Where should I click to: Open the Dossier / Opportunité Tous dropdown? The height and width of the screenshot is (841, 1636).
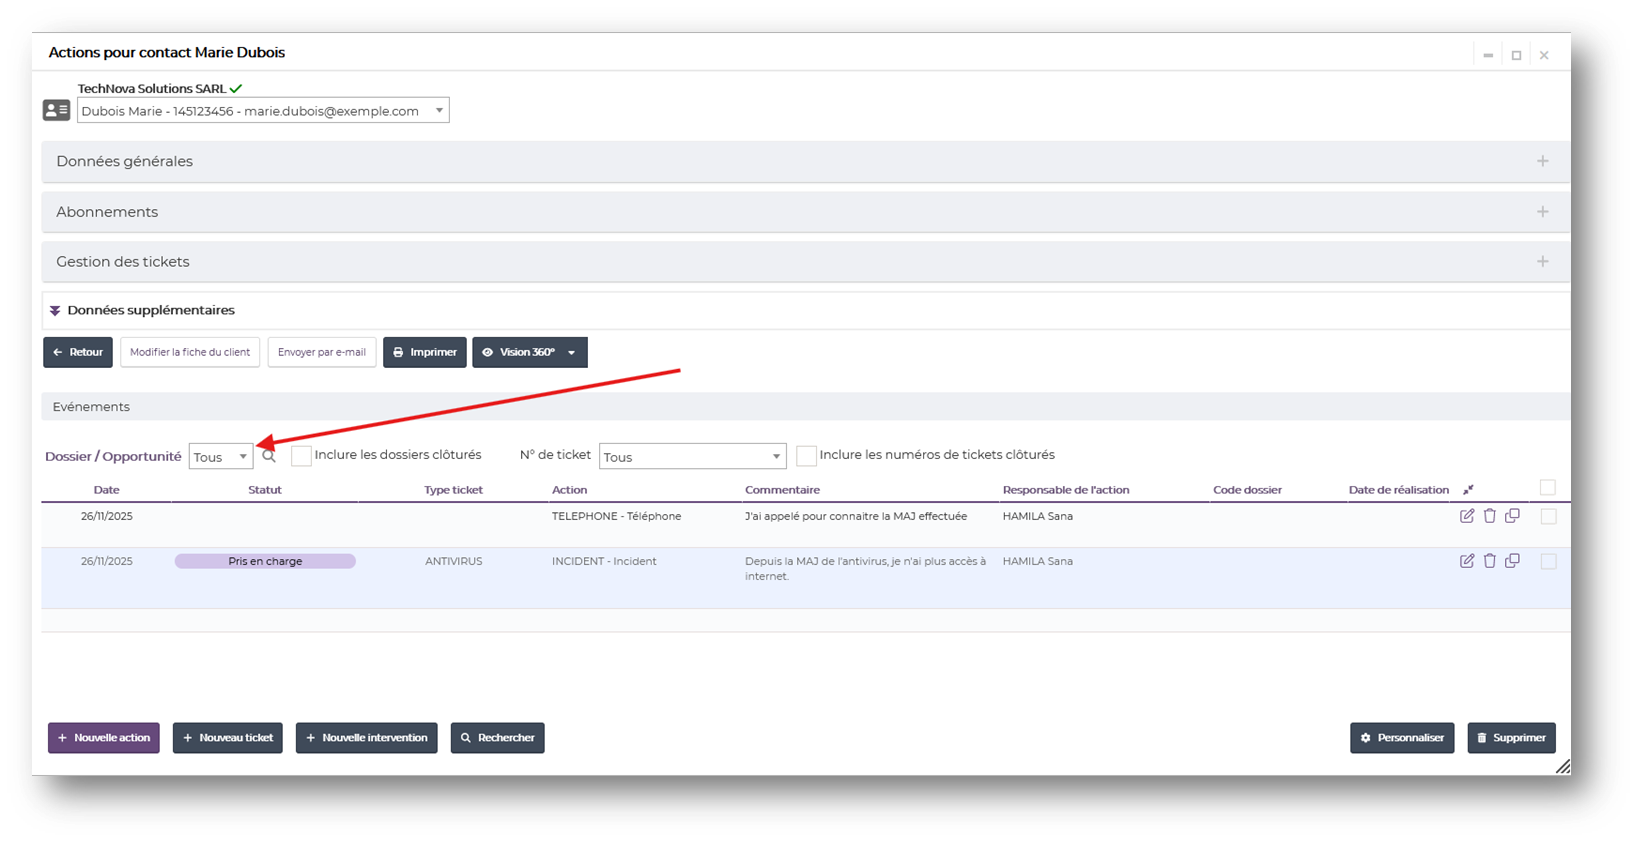pos(221,457)
